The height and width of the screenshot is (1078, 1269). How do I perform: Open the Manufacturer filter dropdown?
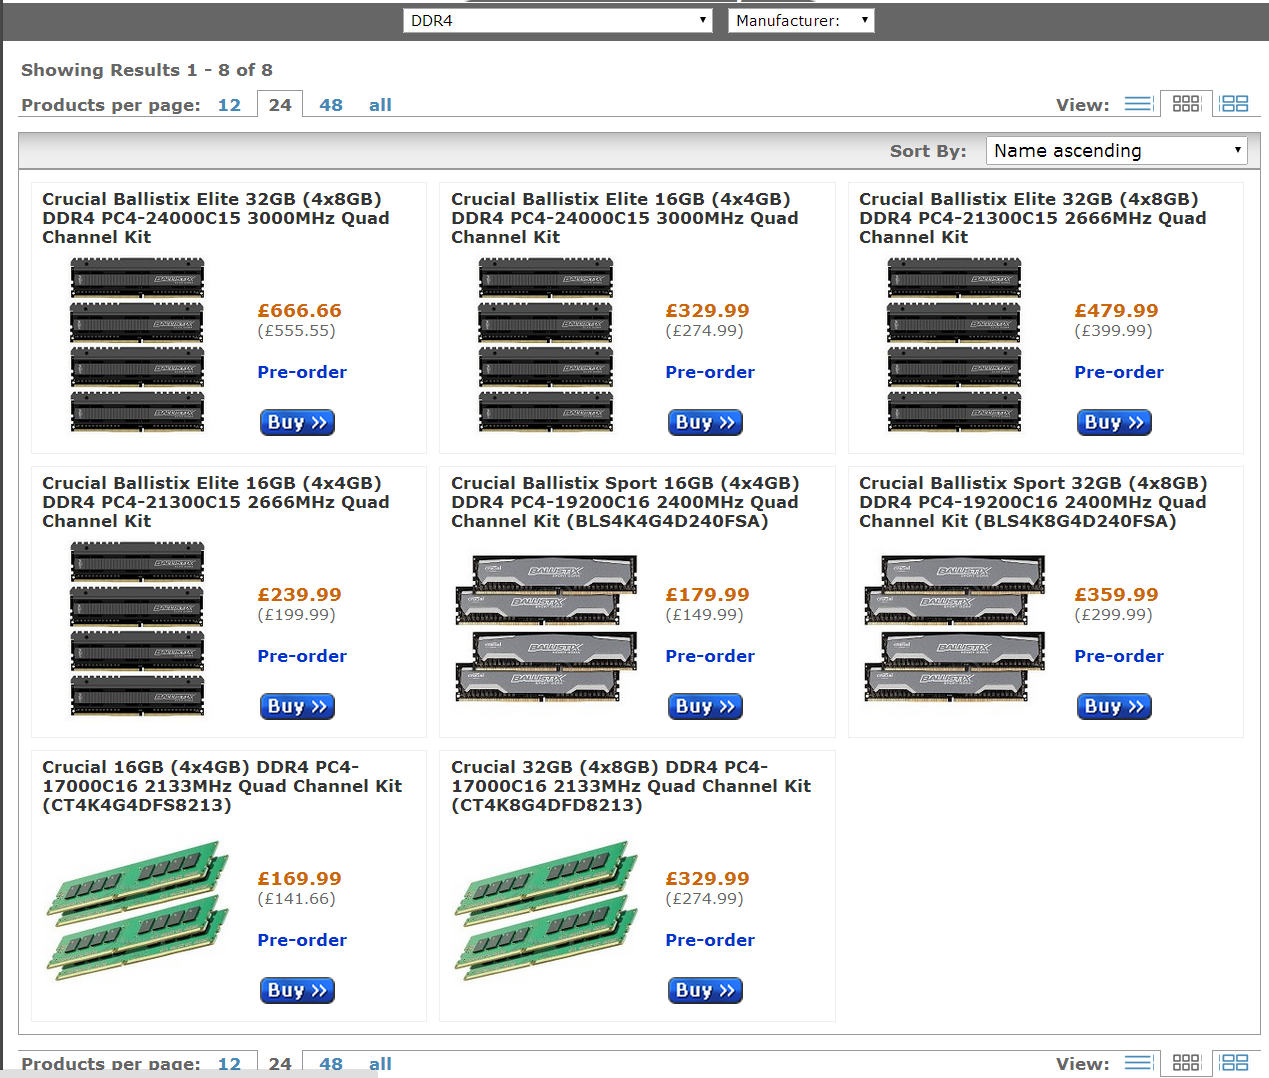click(801, 20)
